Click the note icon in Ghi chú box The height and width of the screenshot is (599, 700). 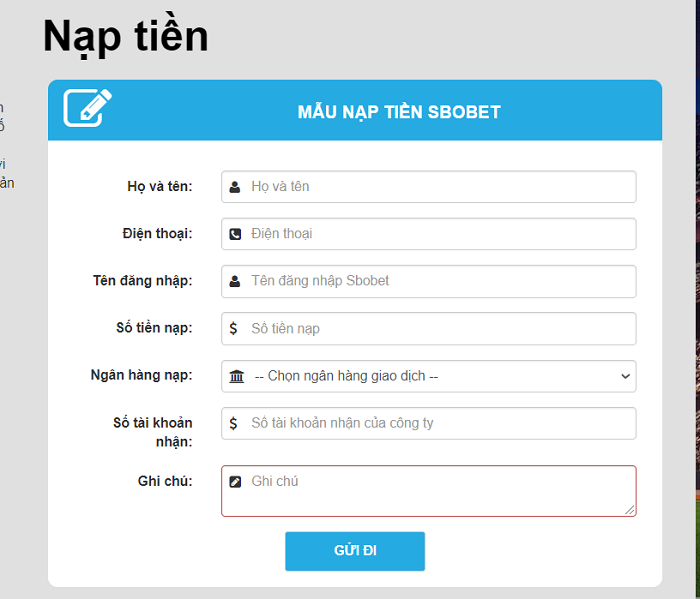pos(235,482)
